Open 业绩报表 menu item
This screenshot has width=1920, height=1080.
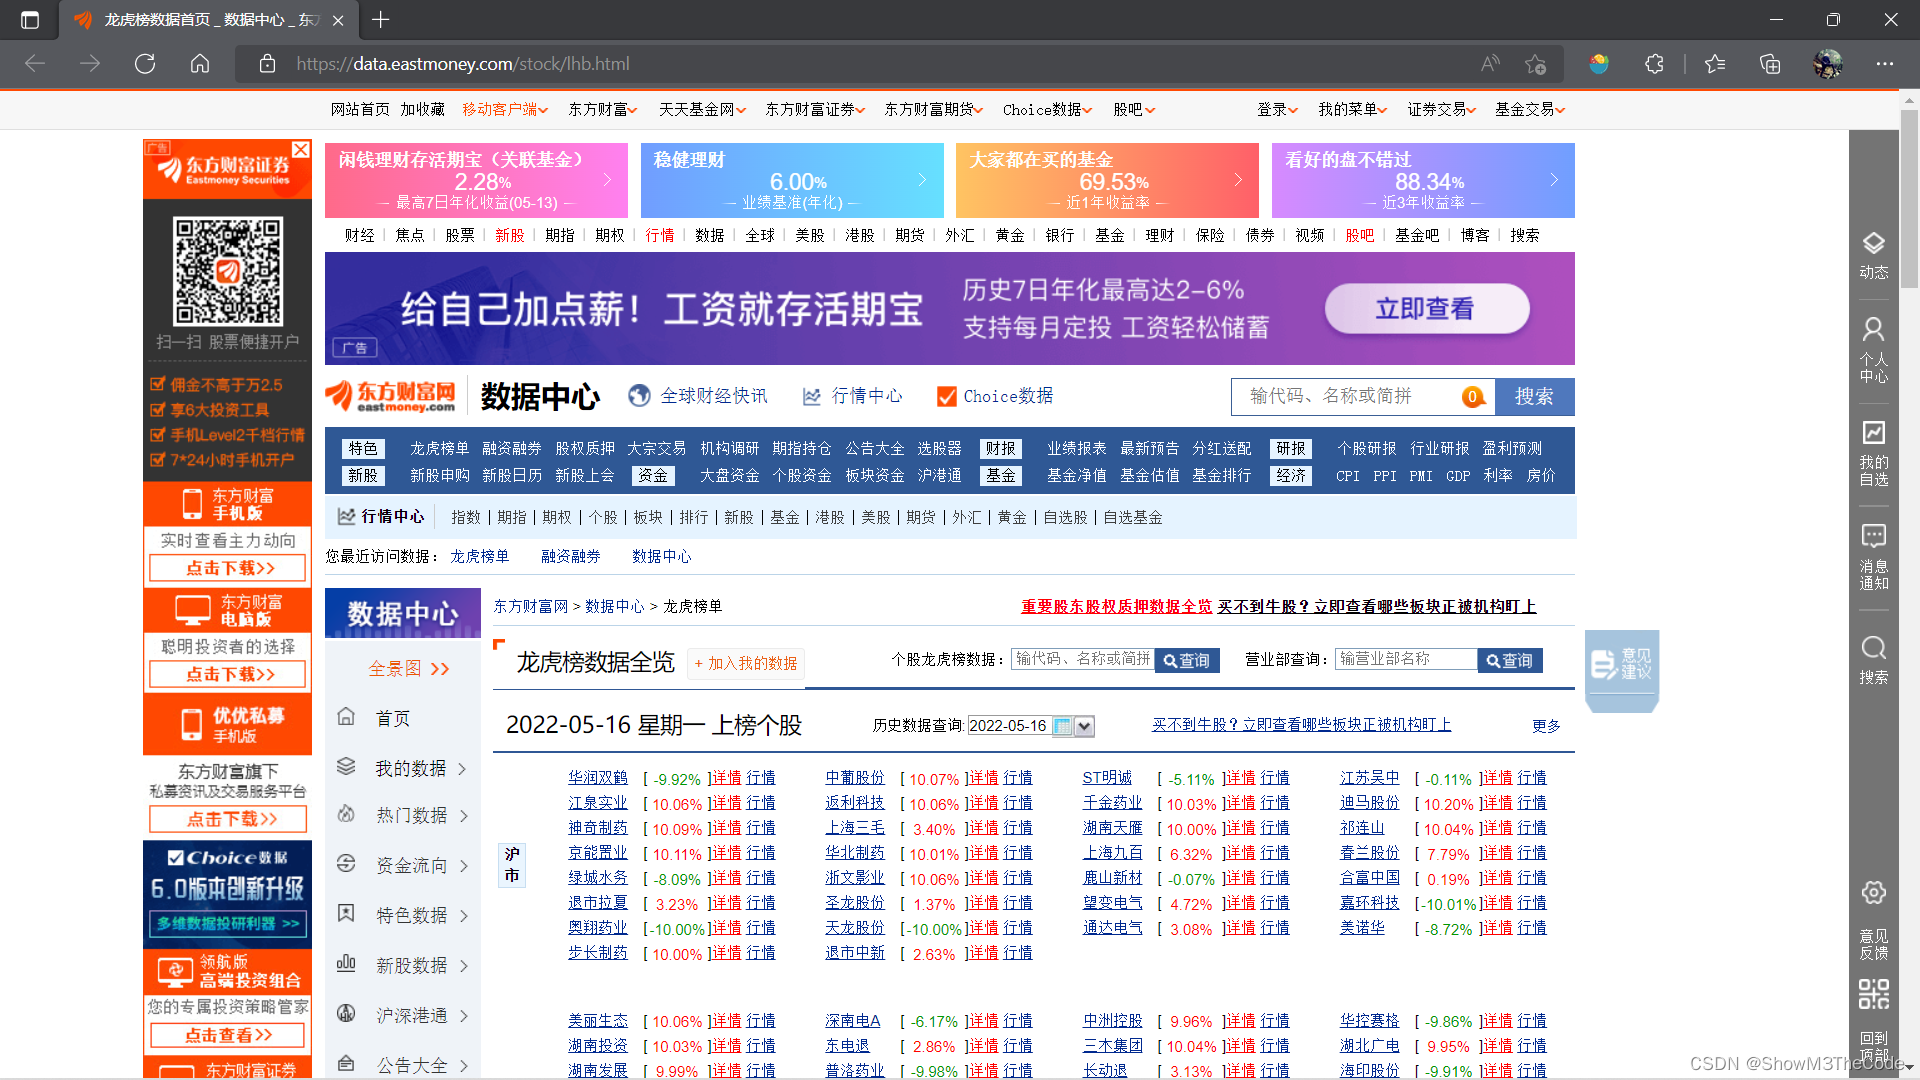point(1076,448)
